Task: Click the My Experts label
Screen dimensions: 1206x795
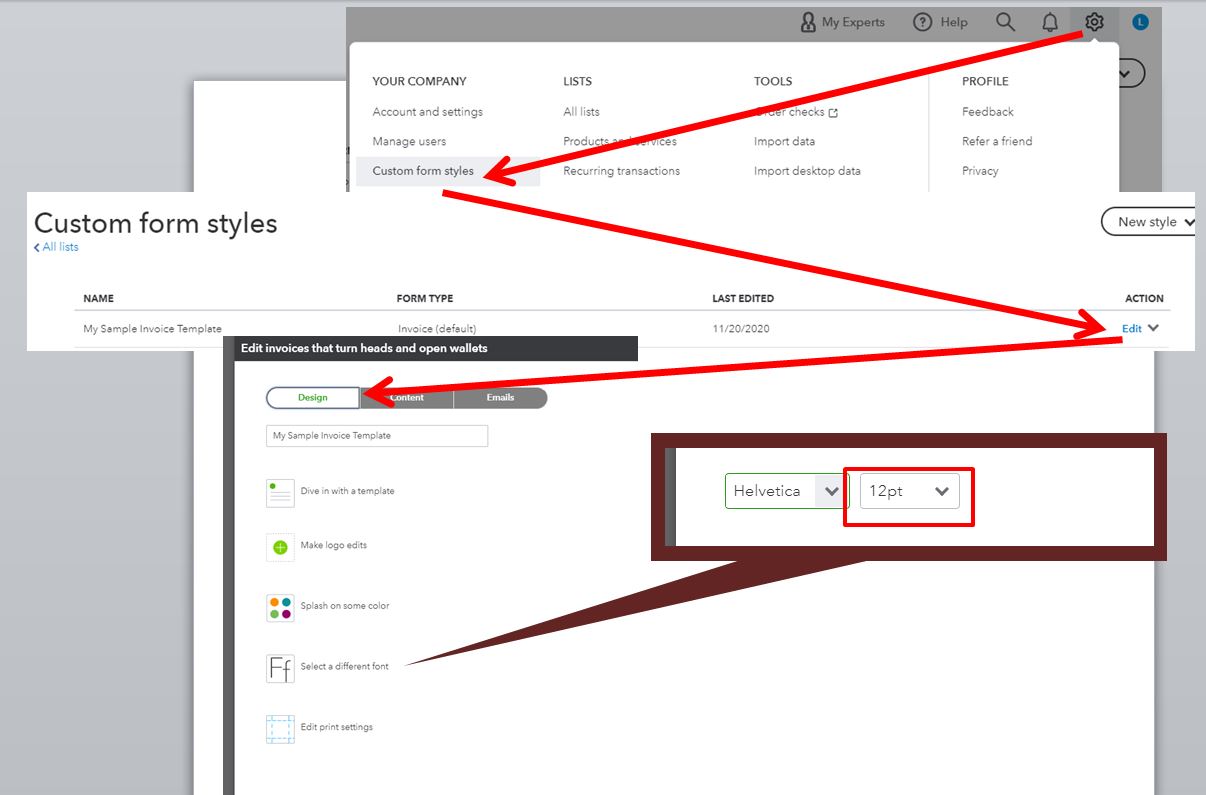Action: pos(853,22)
